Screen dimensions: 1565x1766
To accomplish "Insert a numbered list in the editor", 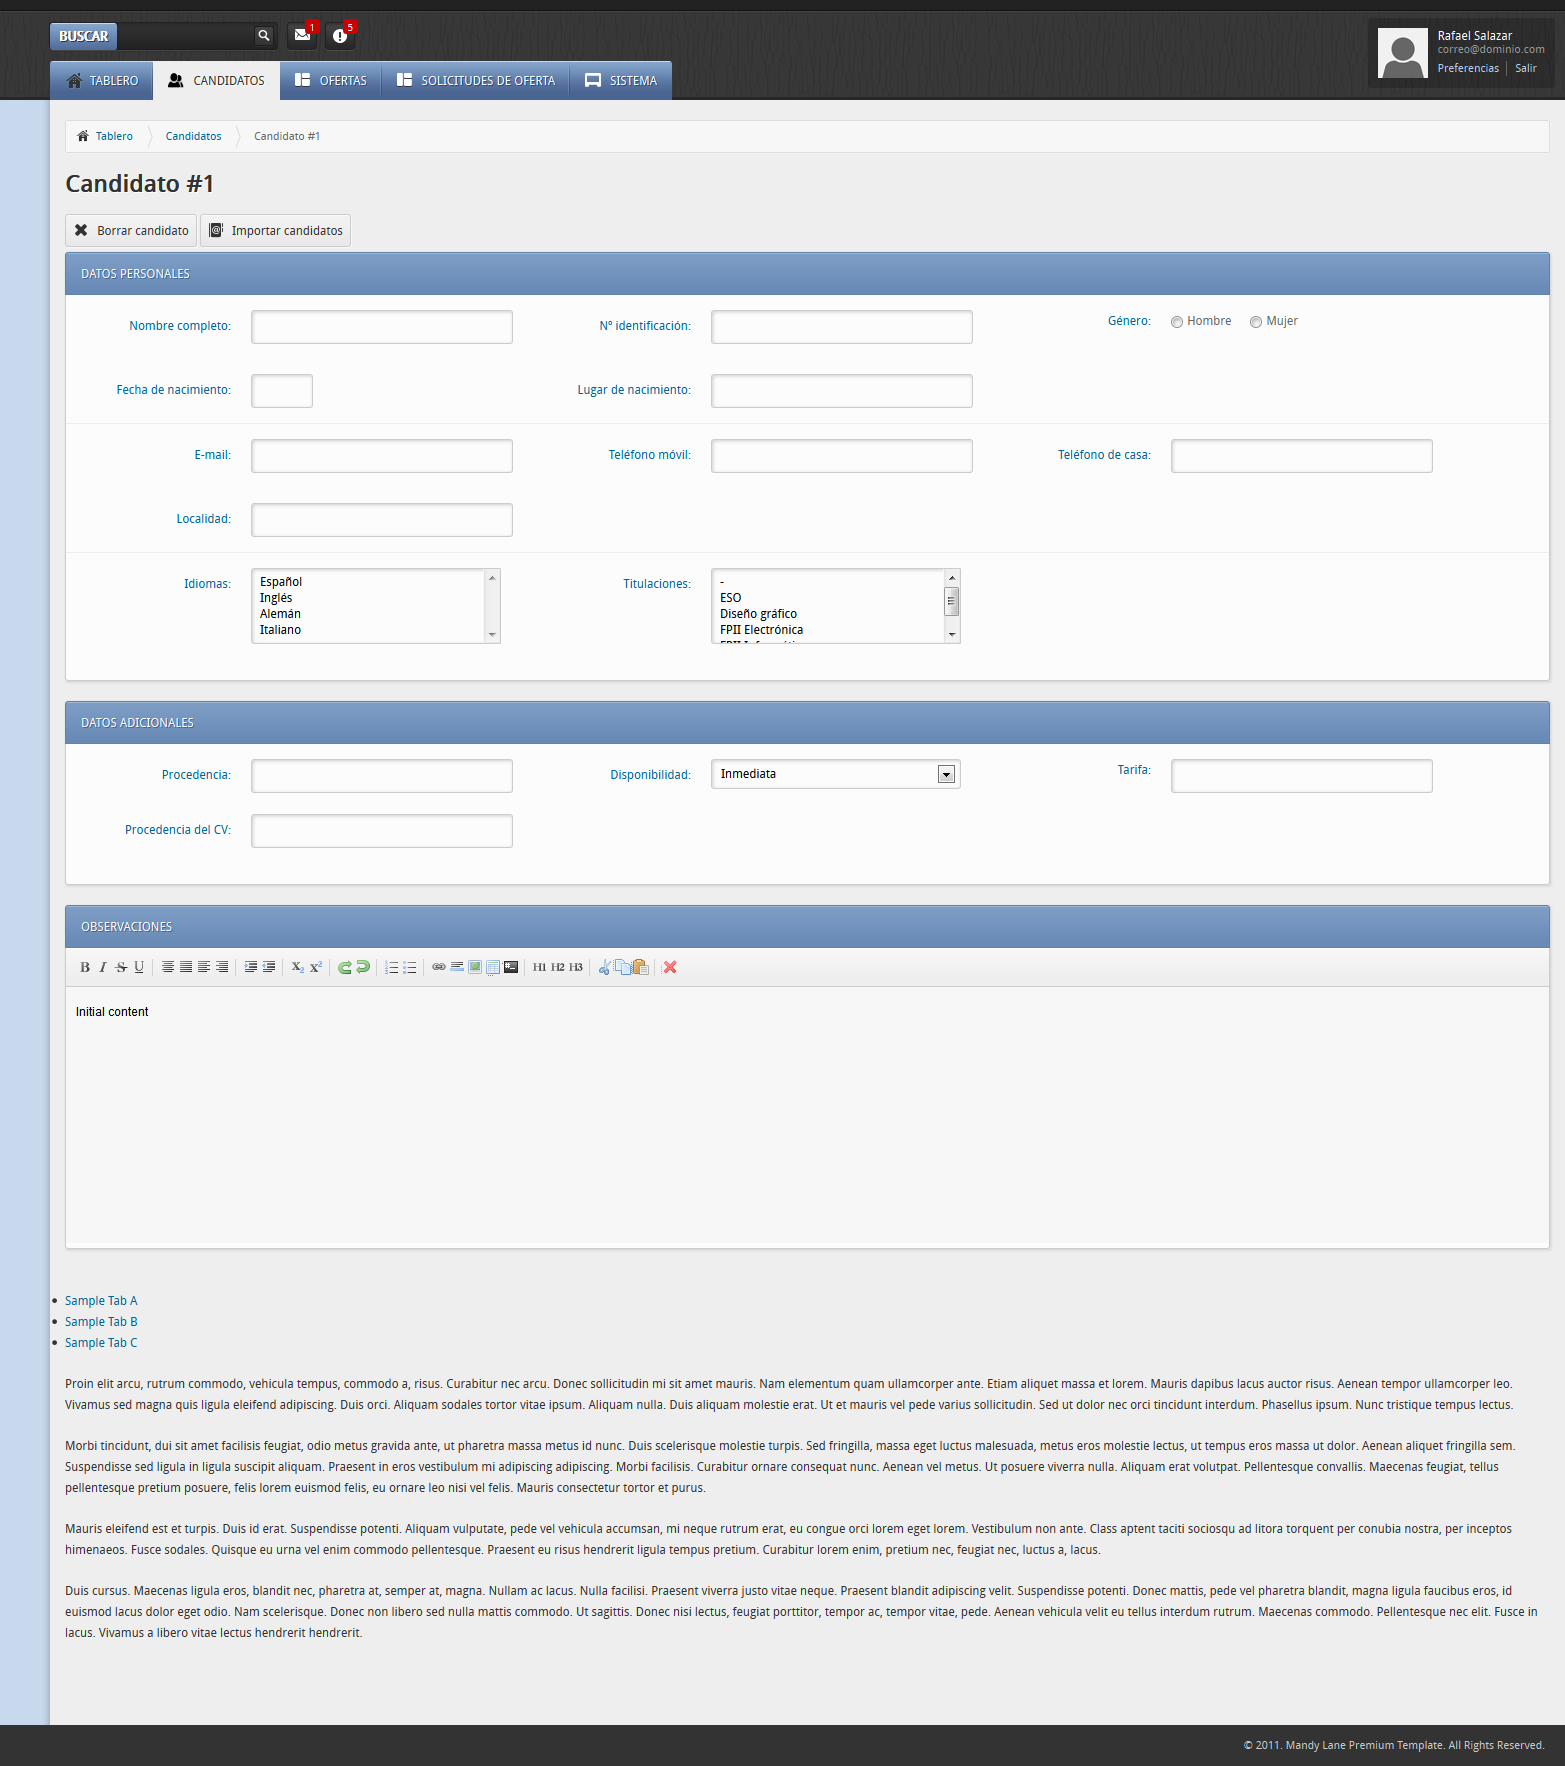I will 392,967.
